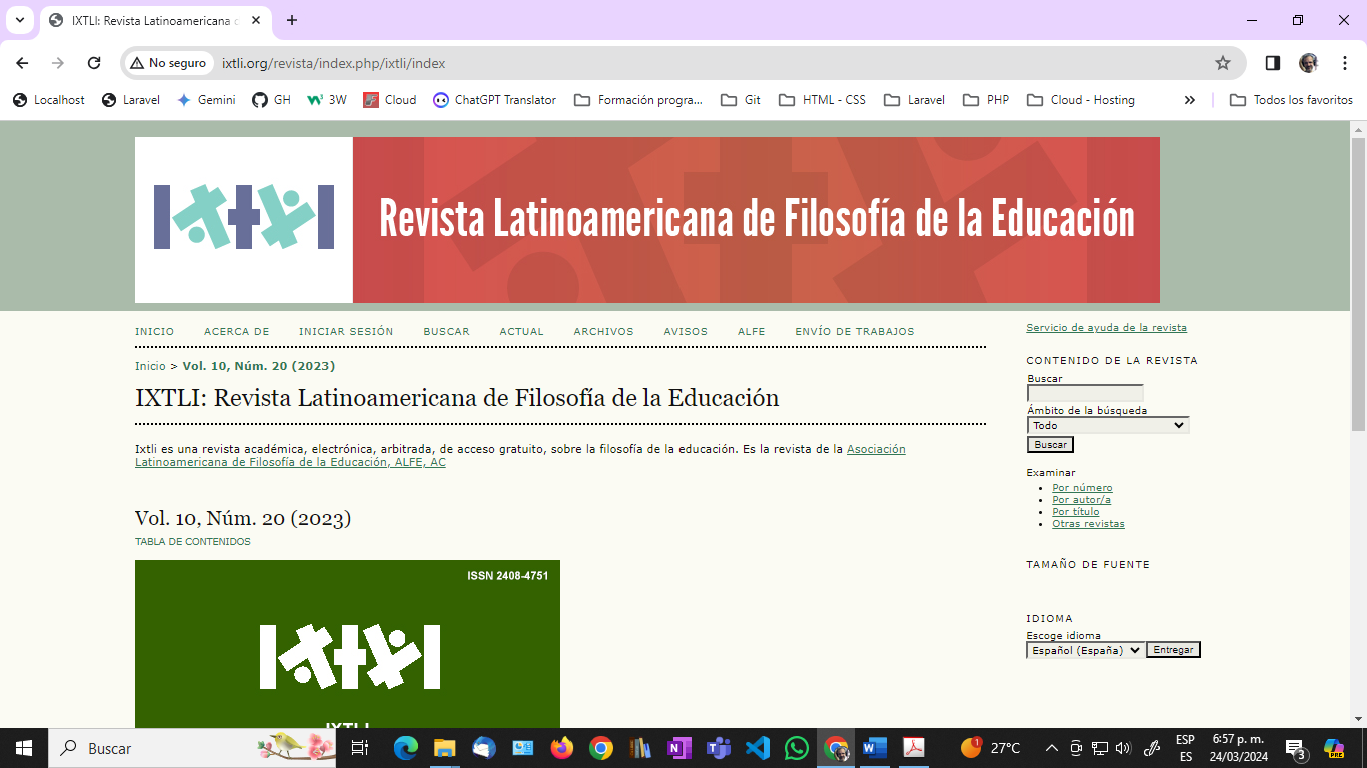
Task: Open the BUSCAR menu item
Action: coord(446,332)
